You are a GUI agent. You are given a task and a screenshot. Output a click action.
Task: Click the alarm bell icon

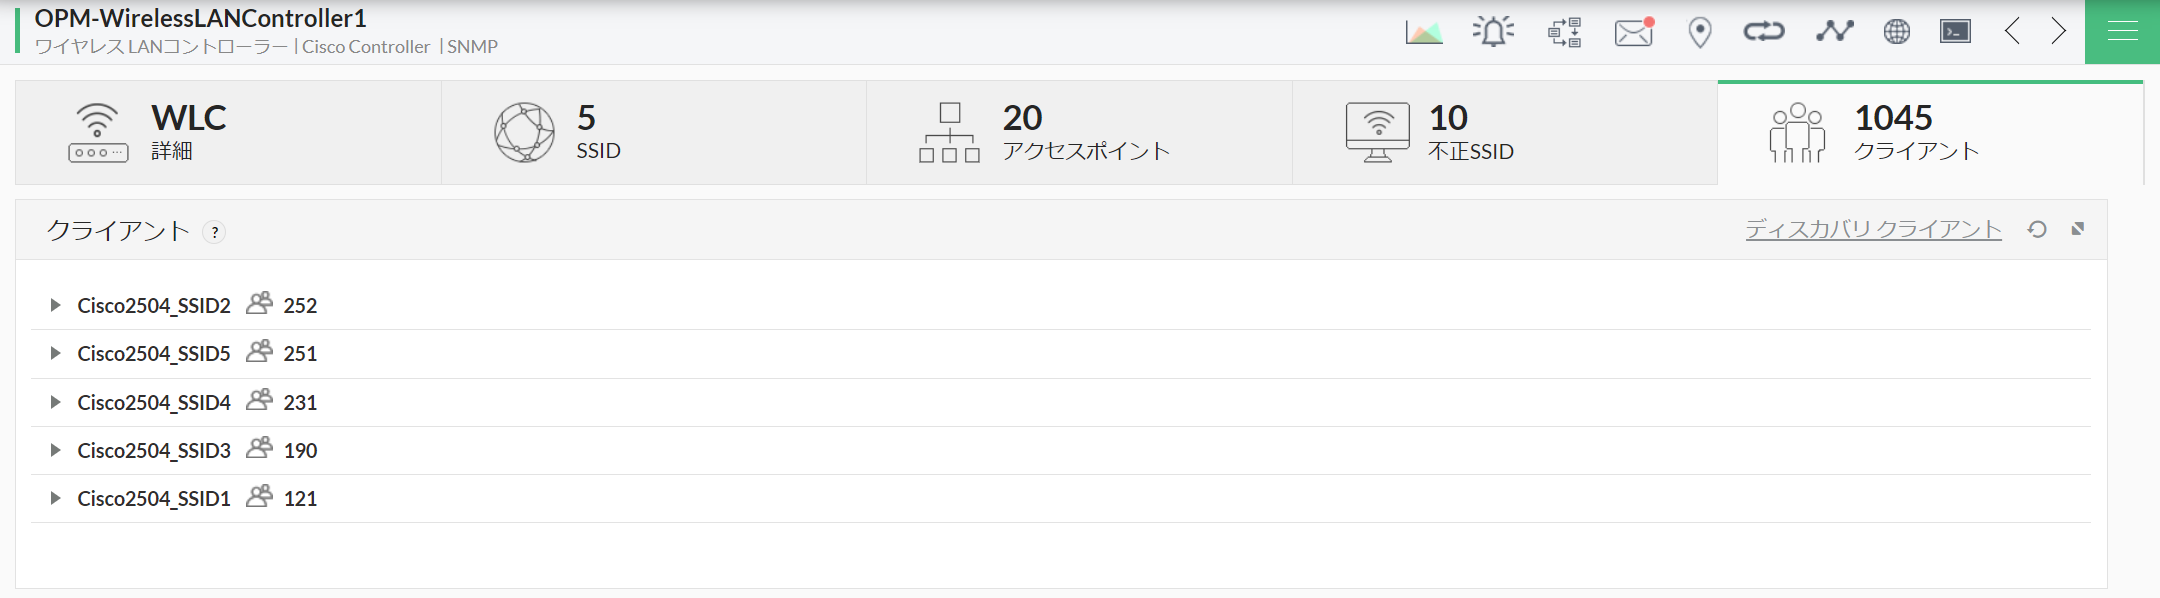pyautogui.click(x=1493, y=32)
